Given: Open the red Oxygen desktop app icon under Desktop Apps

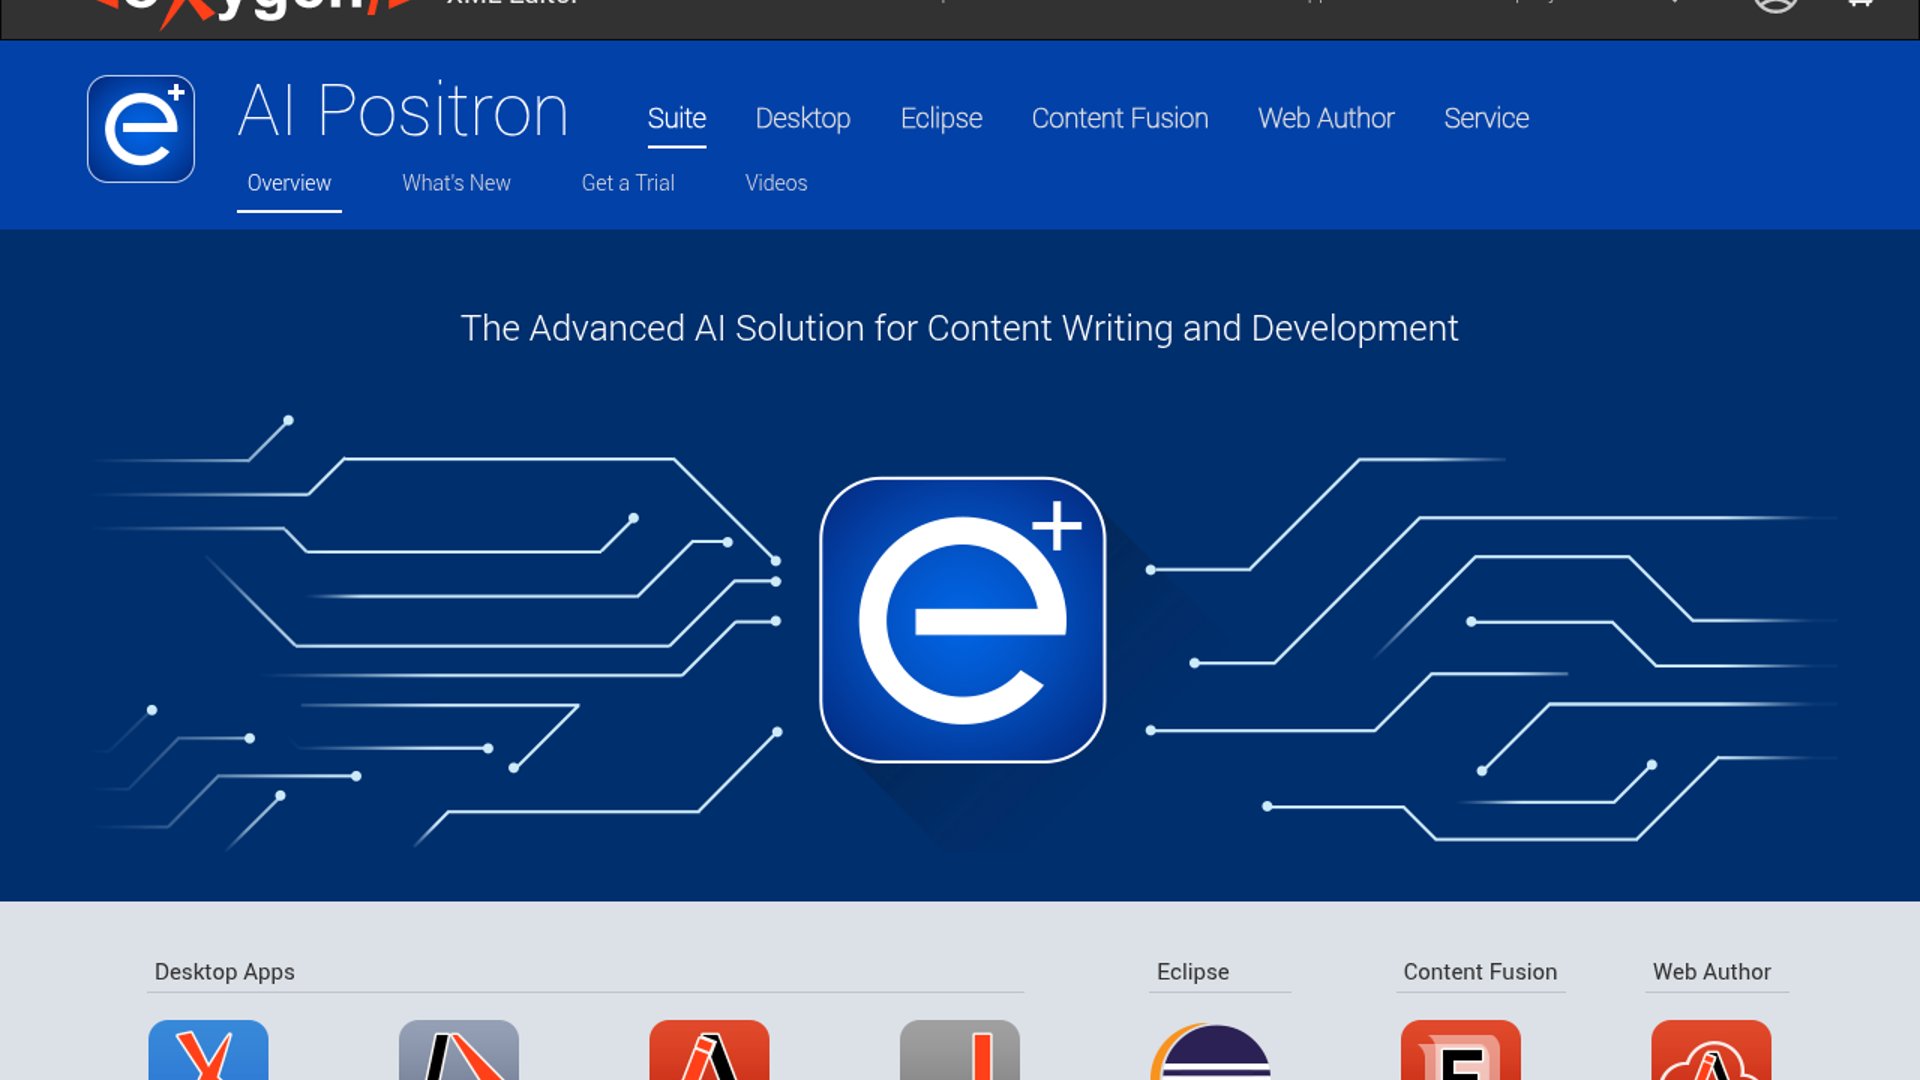Looking at the screenshot, I should pos(709,1050).
